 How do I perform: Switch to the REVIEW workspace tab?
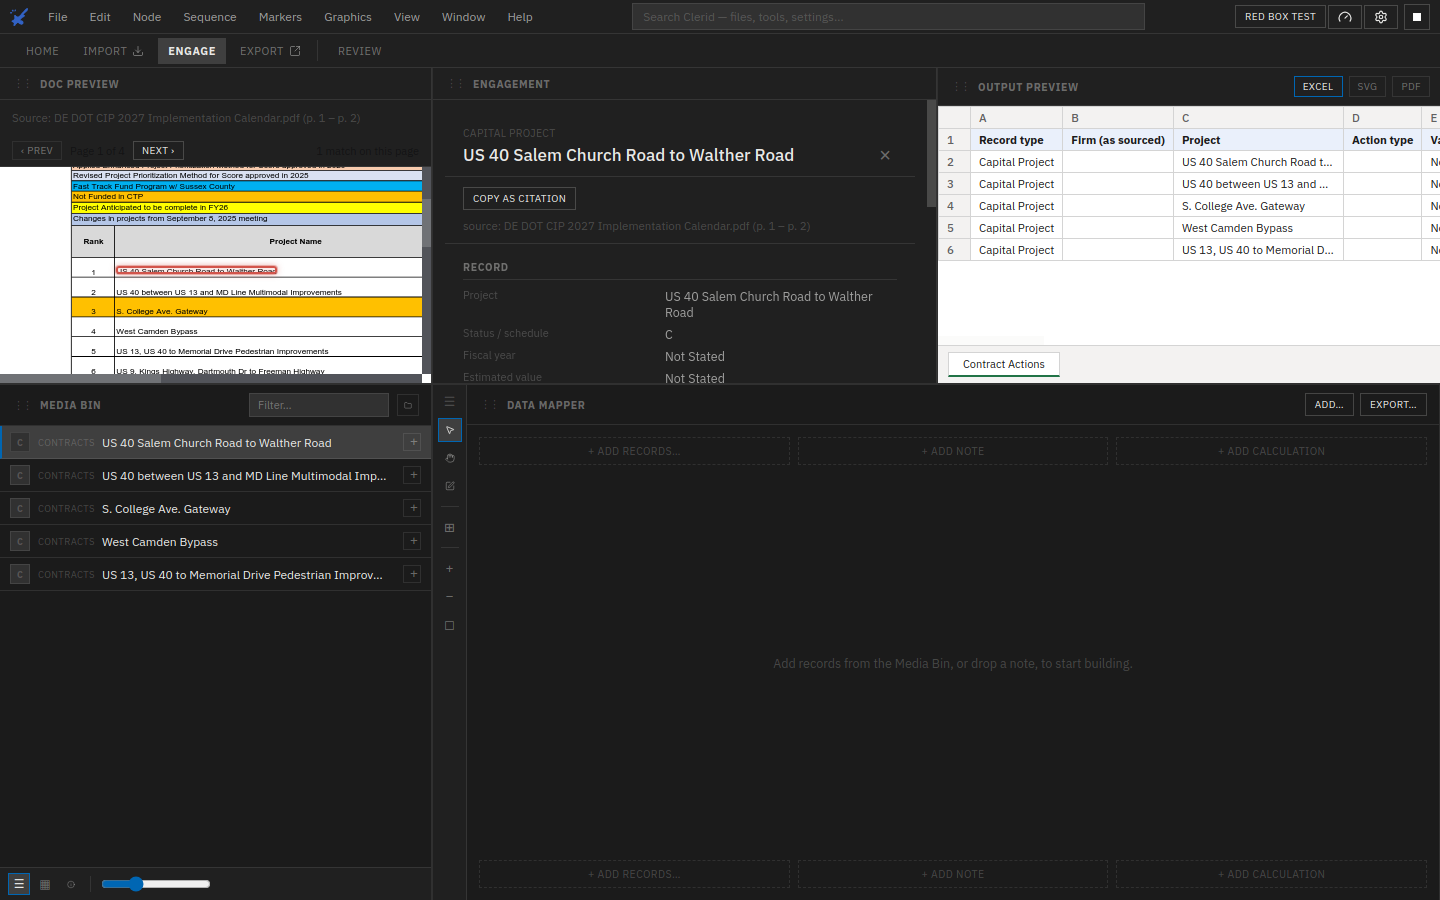(360, 51)
